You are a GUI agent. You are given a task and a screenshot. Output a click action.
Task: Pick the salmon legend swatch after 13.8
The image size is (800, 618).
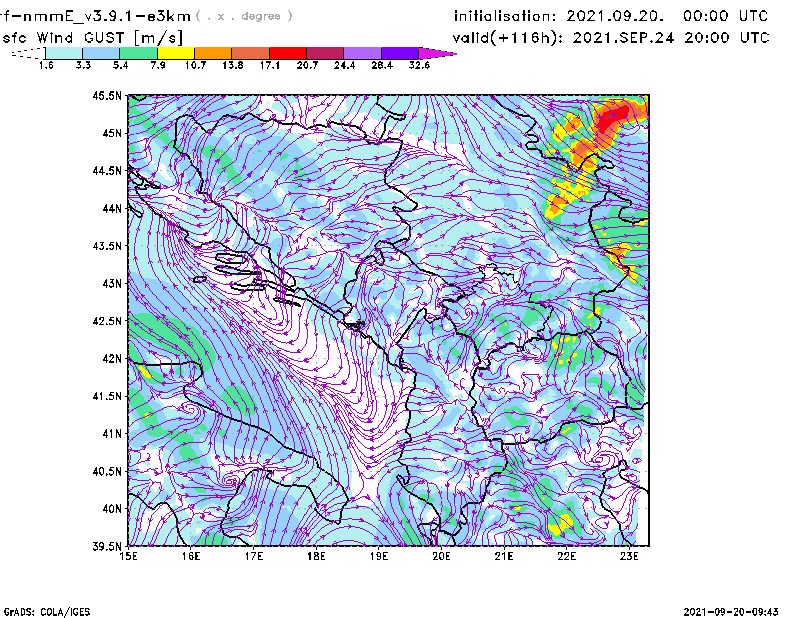point(251,53)
